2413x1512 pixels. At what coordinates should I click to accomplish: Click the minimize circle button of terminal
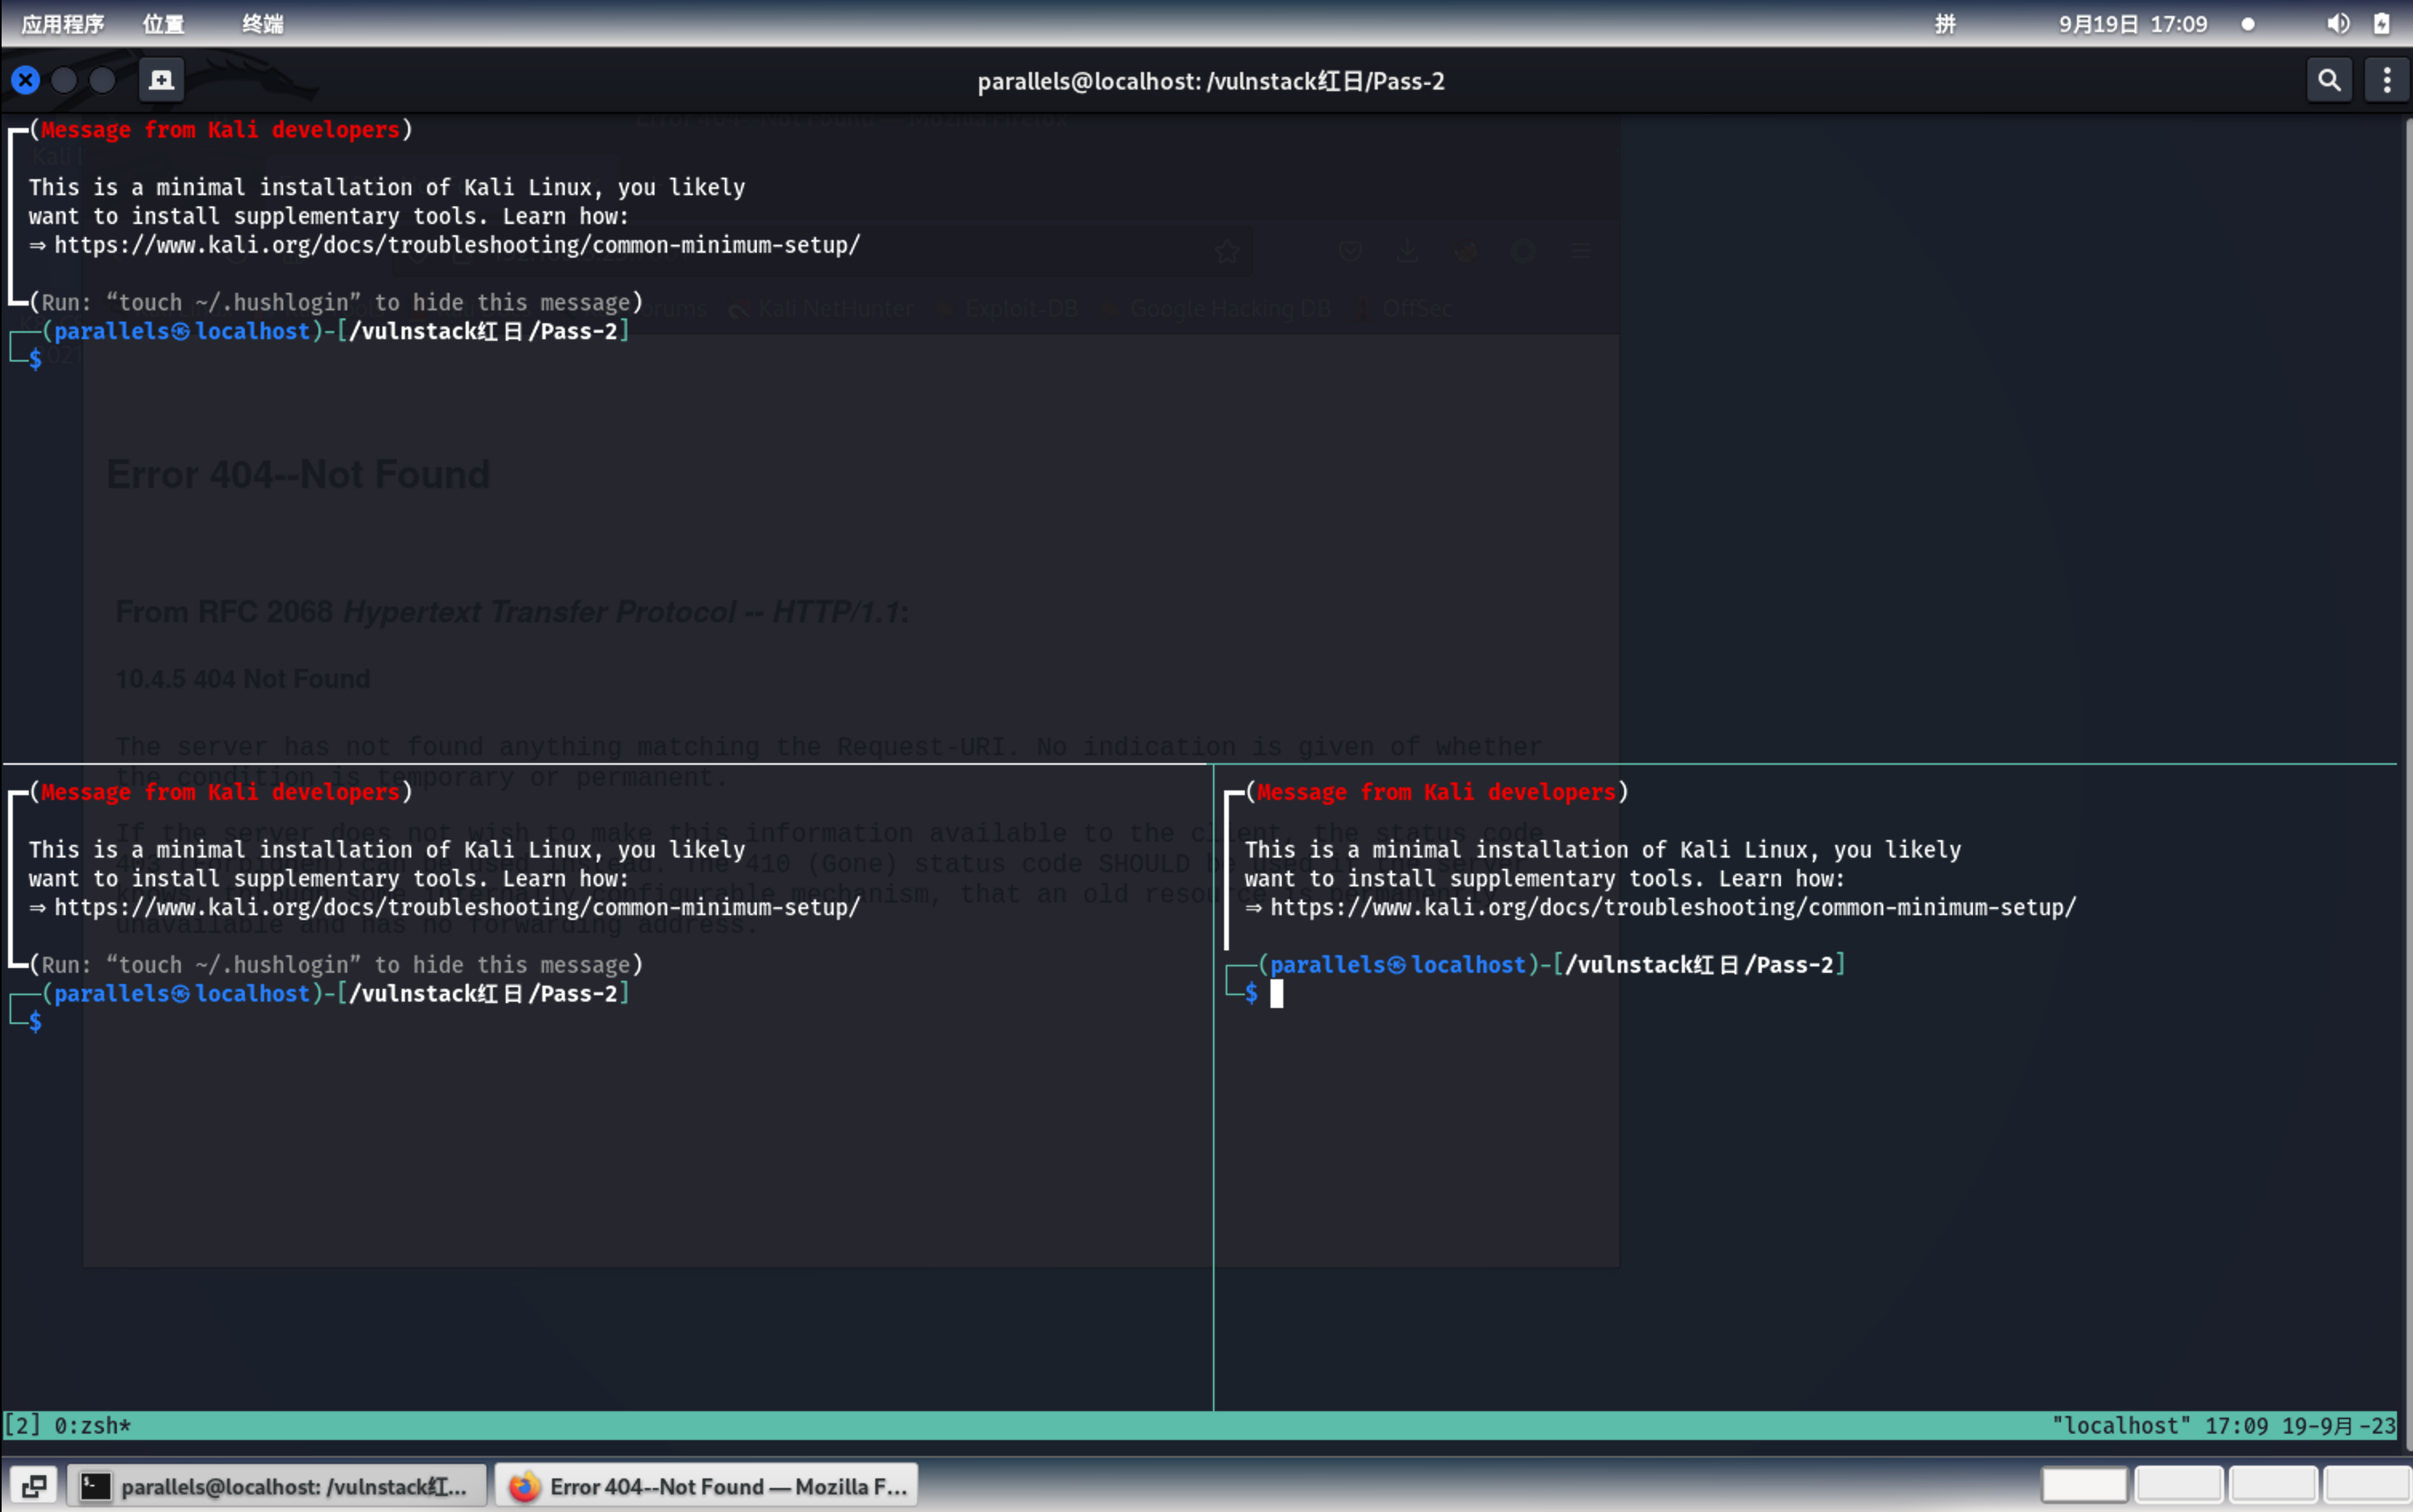point(64,80)
